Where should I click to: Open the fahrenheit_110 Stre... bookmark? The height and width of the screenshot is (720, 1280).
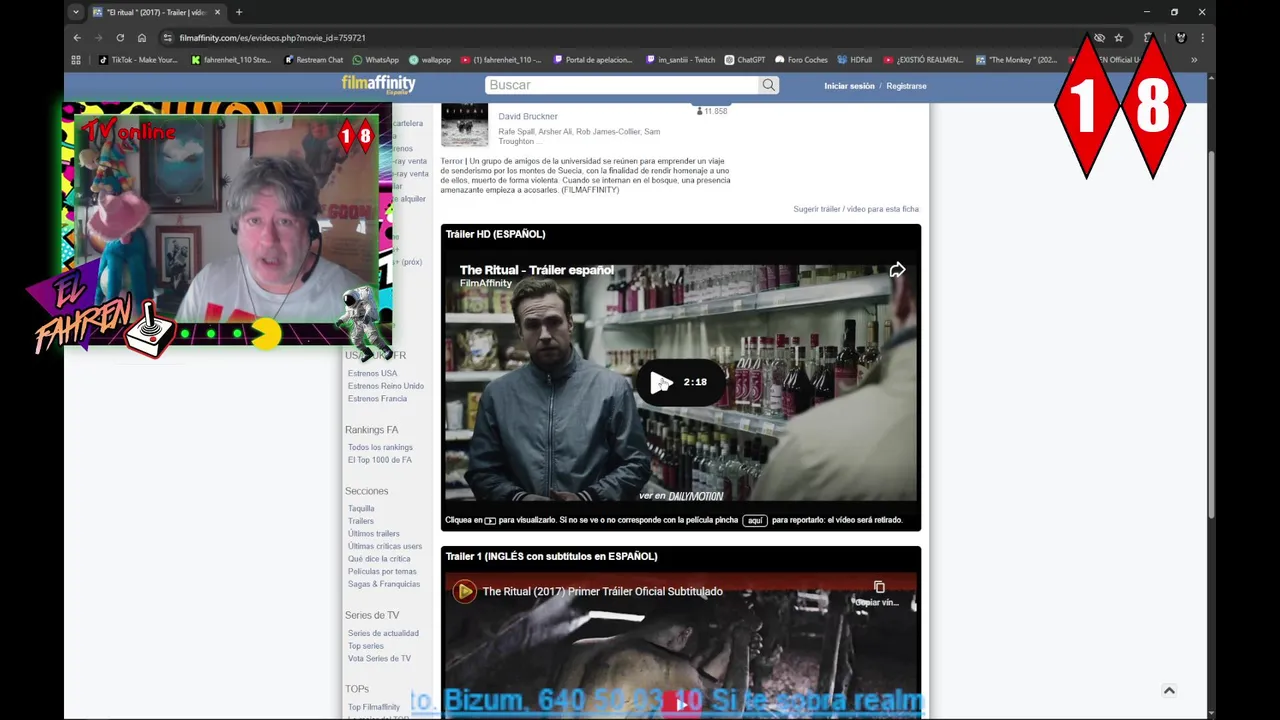click(x=231, y=60)
